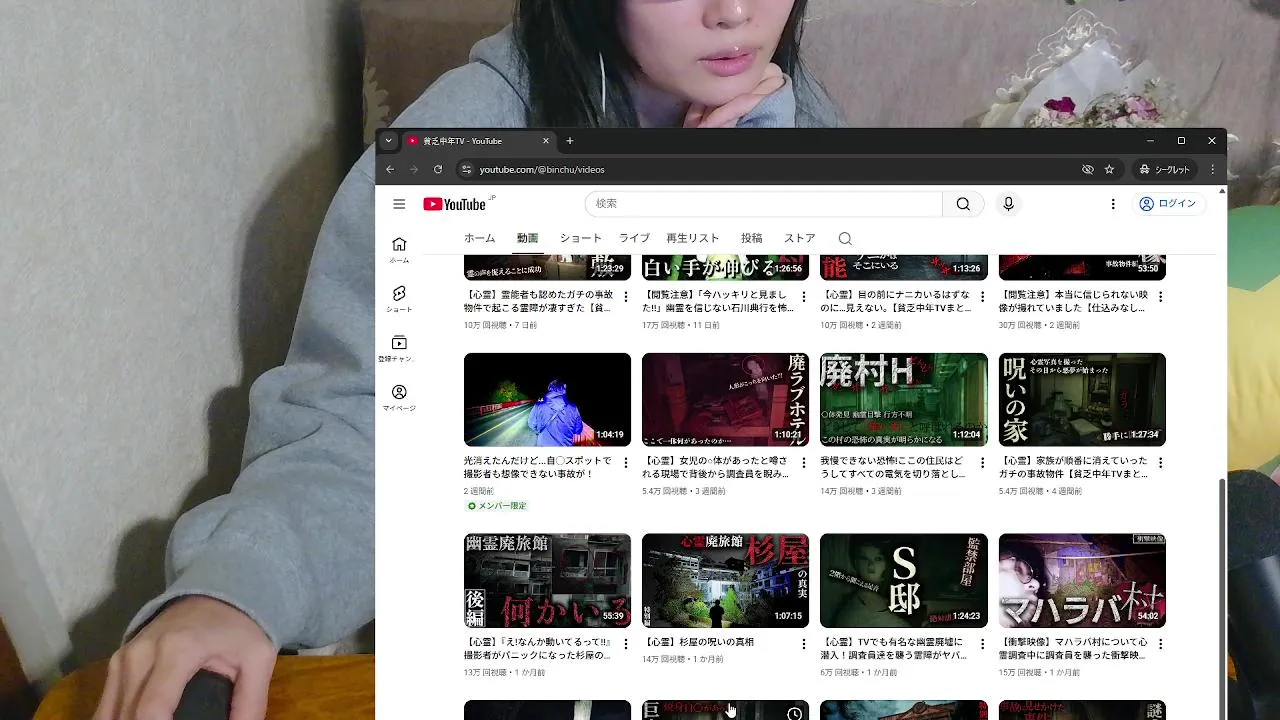Open options menu for 光消えたんだけど video
Viewport: 1280px width, 720px height.
click(x=626, y=463)
